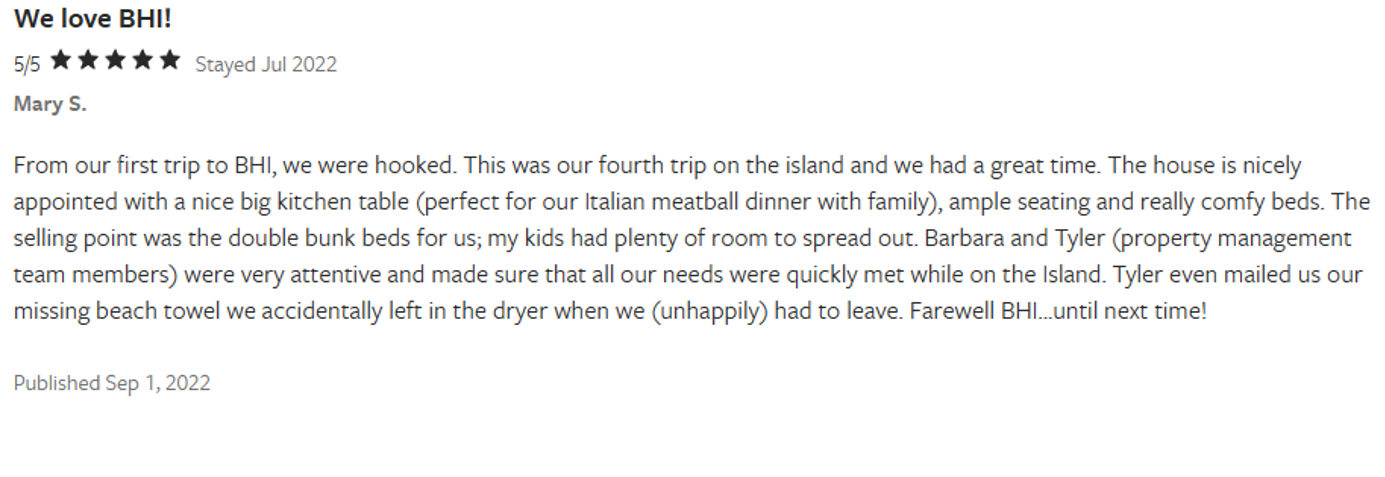Click the fifth and last rating star
This screenshot has width=1385, height=477.
[170, 62]
